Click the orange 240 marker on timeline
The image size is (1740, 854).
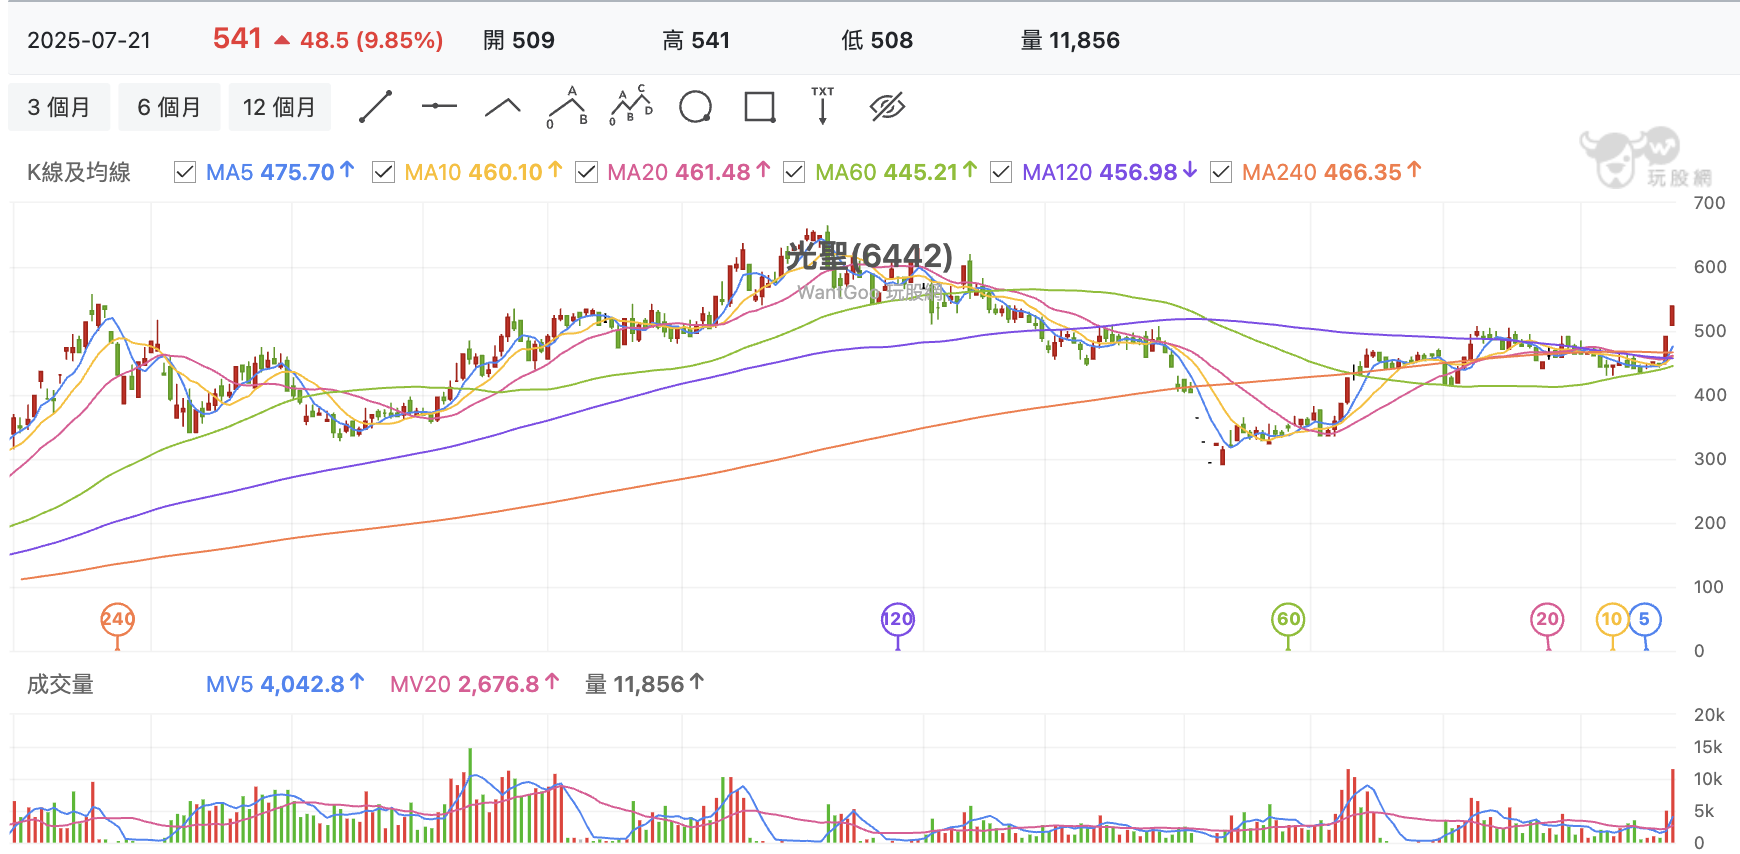coord(118,619)
